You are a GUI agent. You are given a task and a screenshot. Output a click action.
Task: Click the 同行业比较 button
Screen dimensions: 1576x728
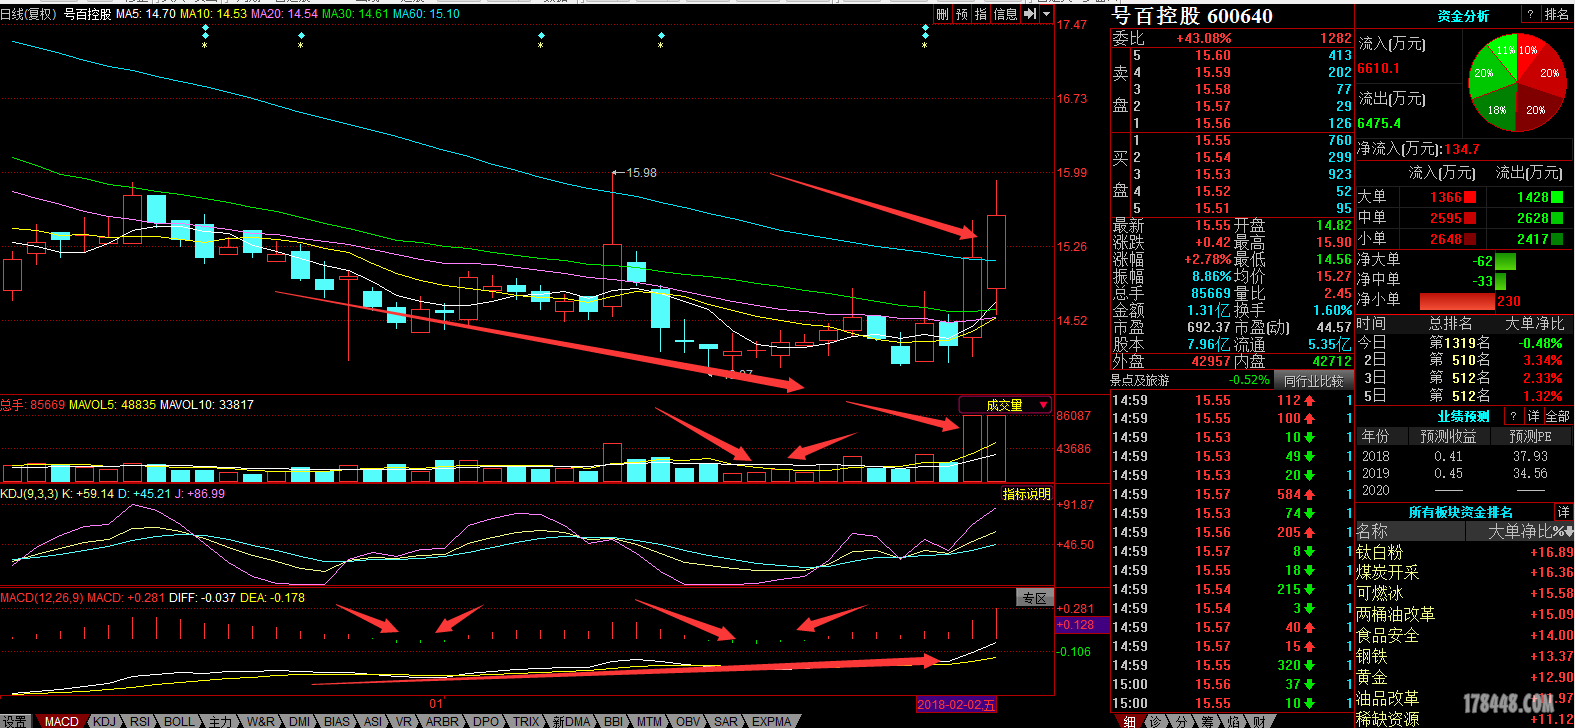point(1313,381)
